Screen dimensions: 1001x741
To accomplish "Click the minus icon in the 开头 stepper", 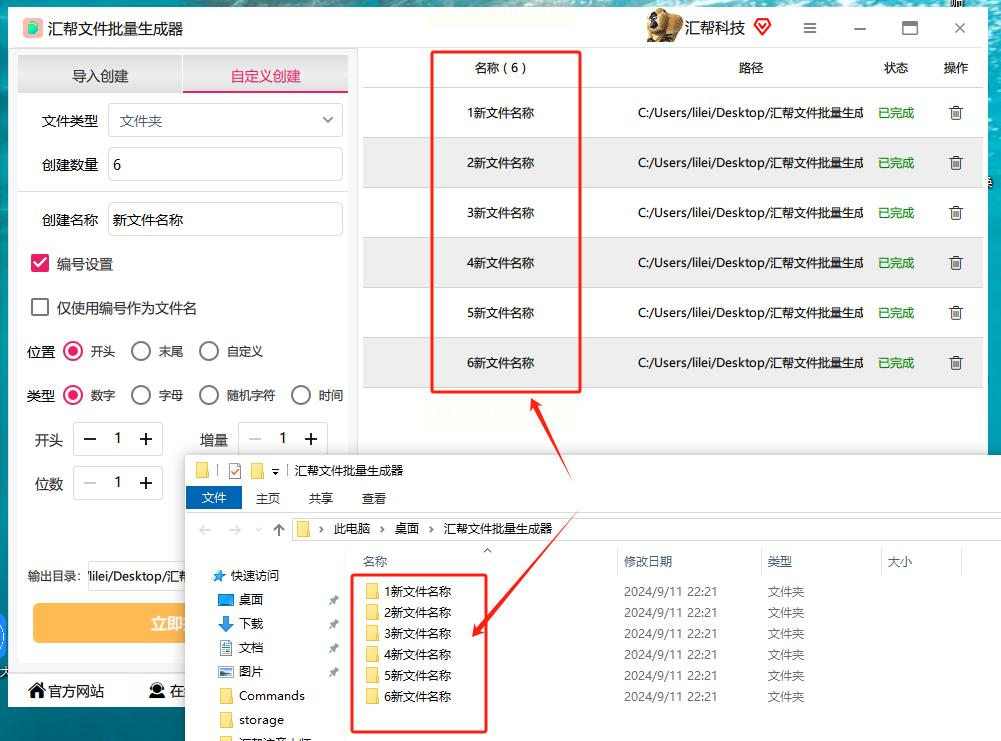I will click(90, 439).
